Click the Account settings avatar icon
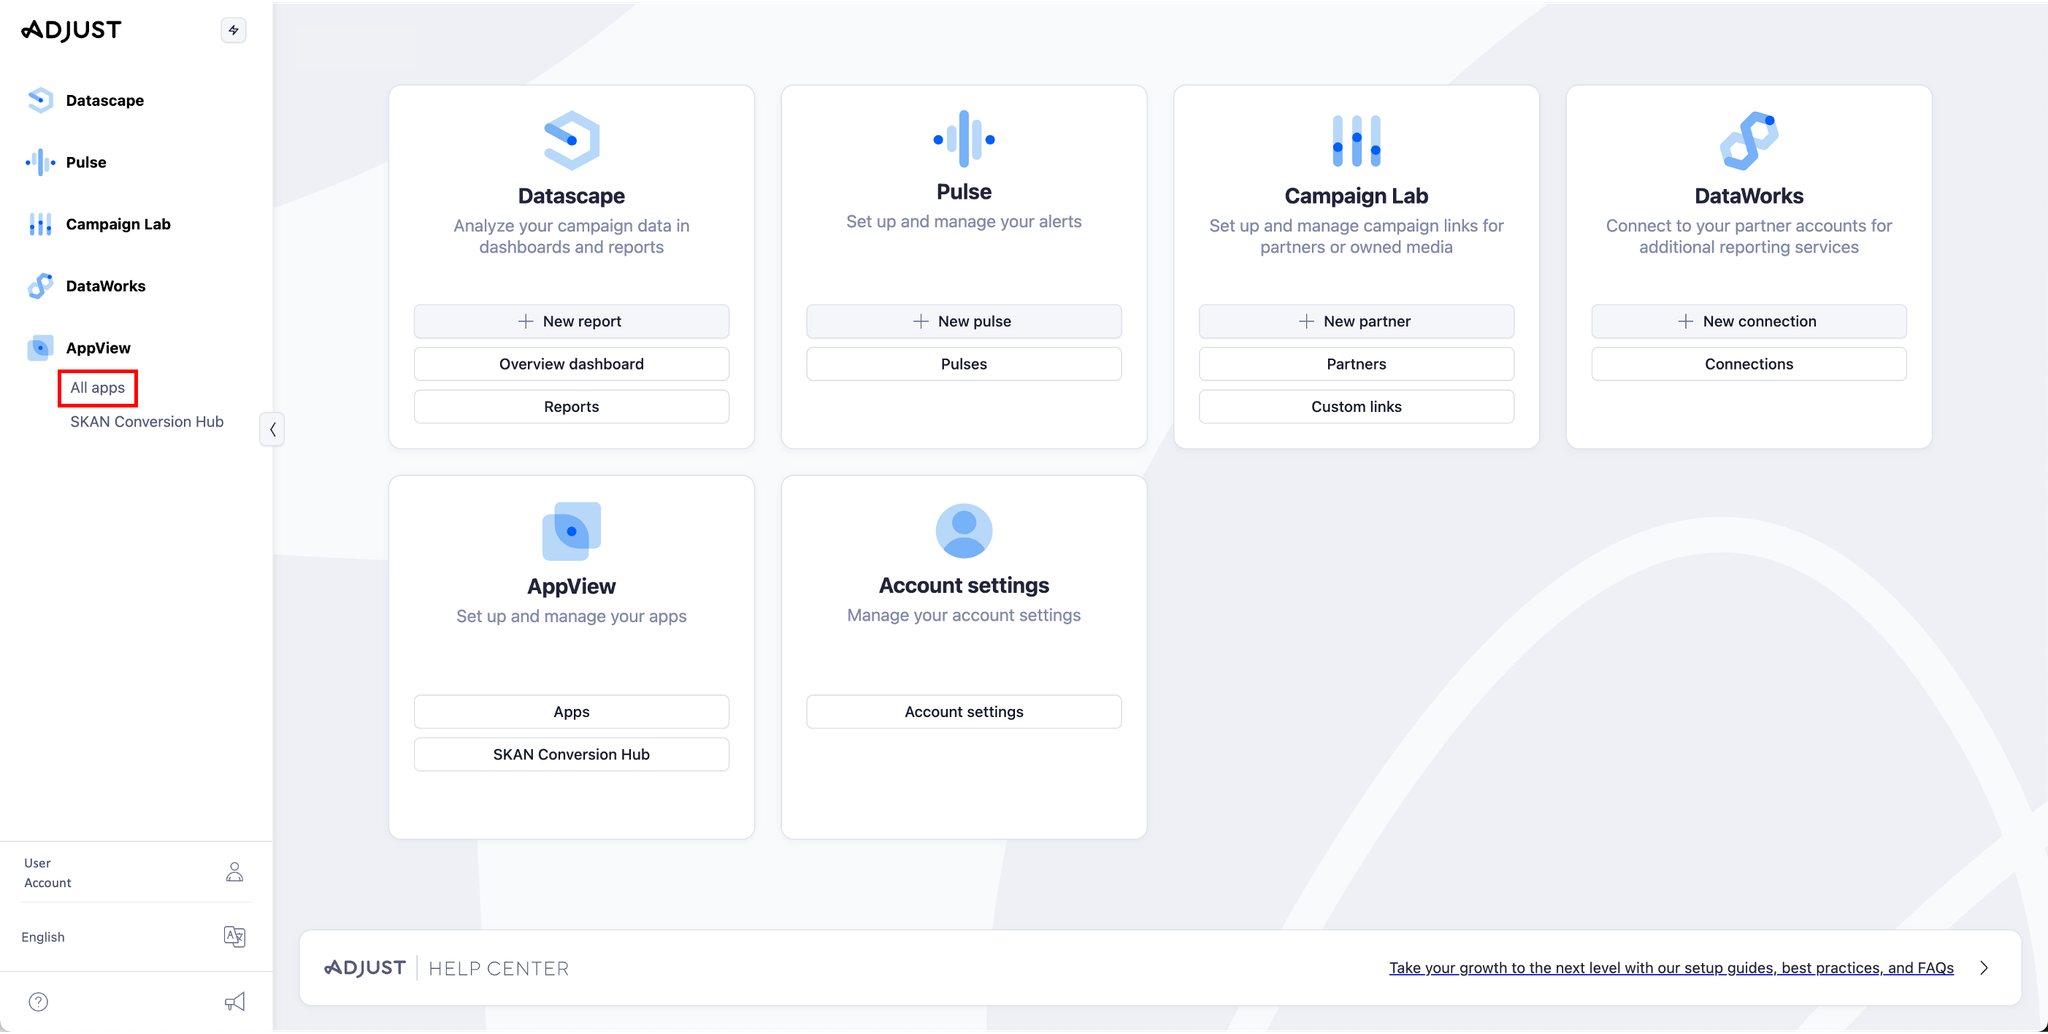Screen dimensions: 2048x1034 pyautogui.click(x=964, y=530)
